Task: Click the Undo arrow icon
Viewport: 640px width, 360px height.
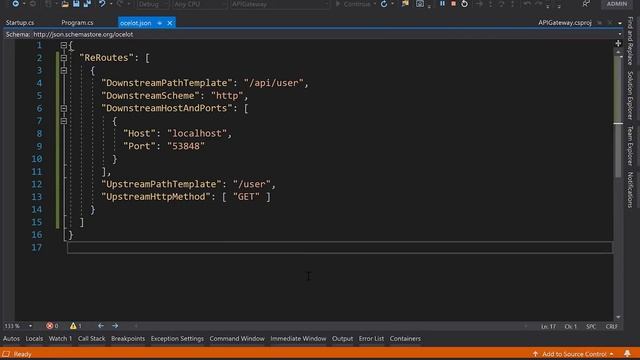Action: 102,4
